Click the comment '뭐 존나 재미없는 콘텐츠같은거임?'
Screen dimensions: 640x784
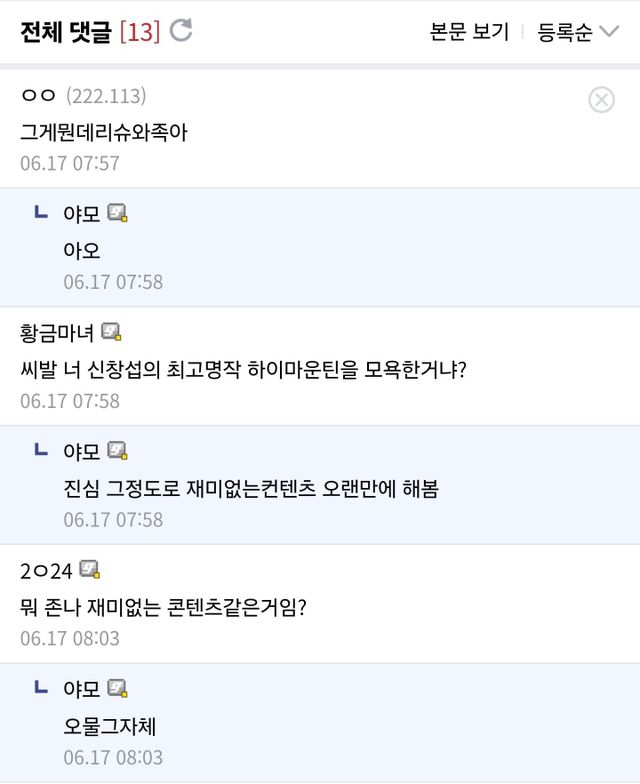click(163, 607)
